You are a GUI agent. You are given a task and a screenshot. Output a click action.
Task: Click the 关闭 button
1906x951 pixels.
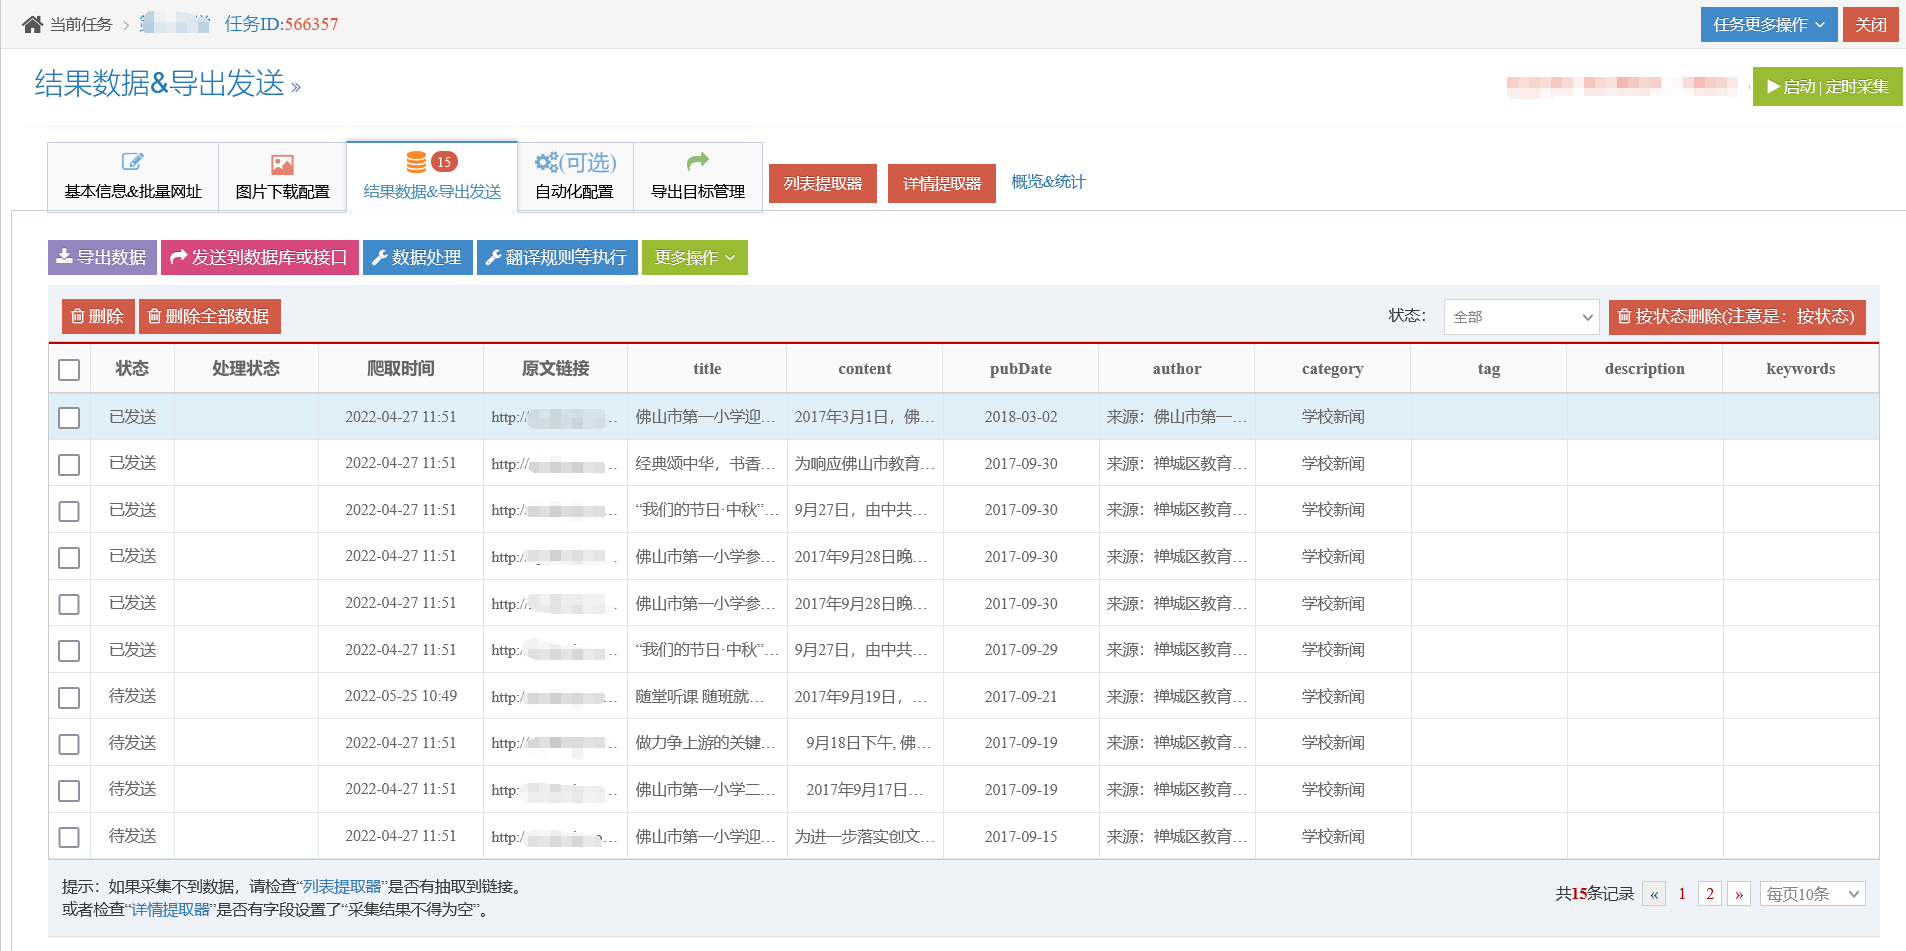[1871, 24]
